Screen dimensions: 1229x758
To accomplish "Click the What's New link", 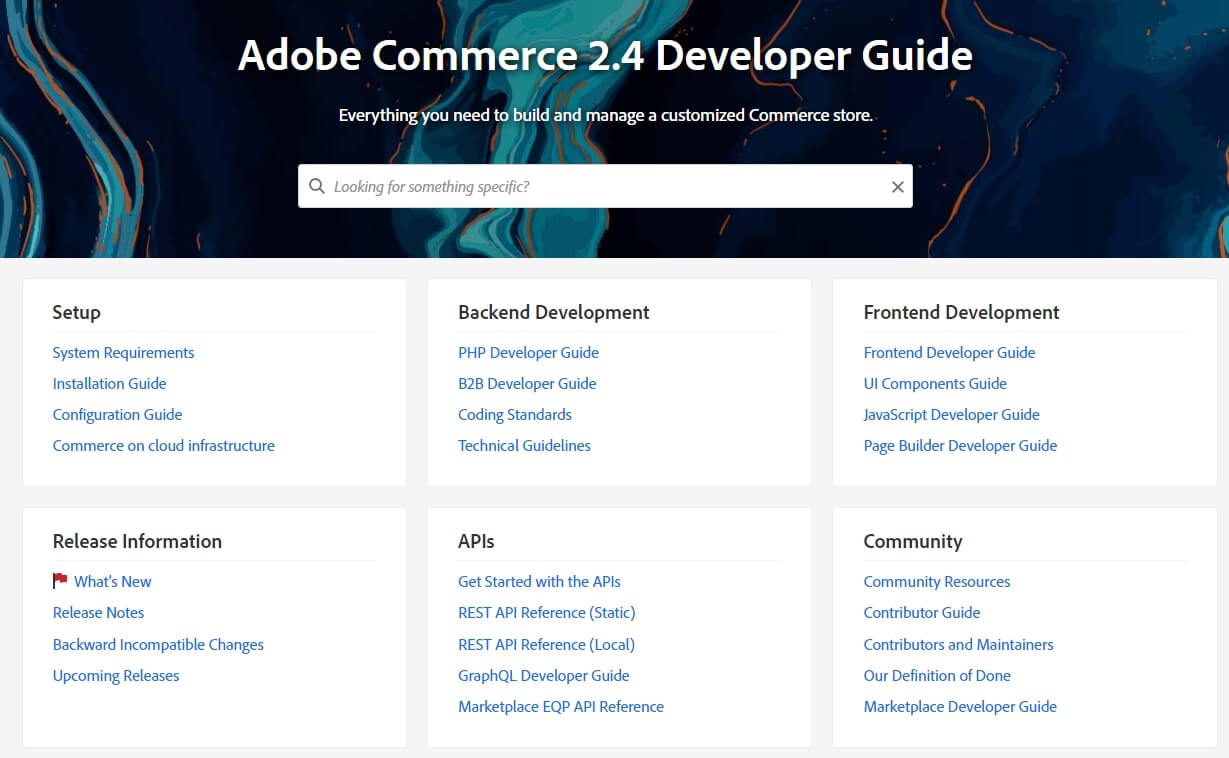I will pos(113,581).
